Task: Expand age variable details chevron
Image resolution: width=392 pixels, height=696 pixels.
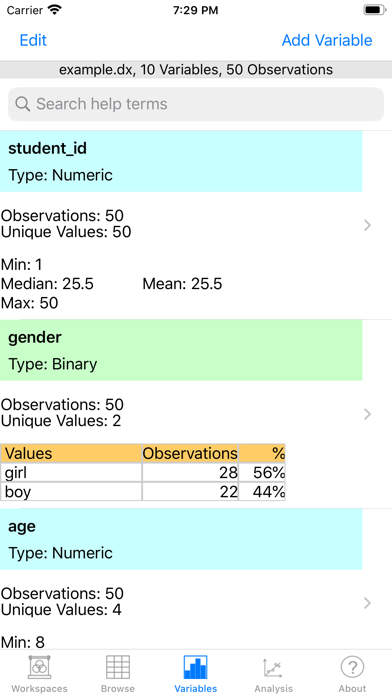Action: [367, 603]
